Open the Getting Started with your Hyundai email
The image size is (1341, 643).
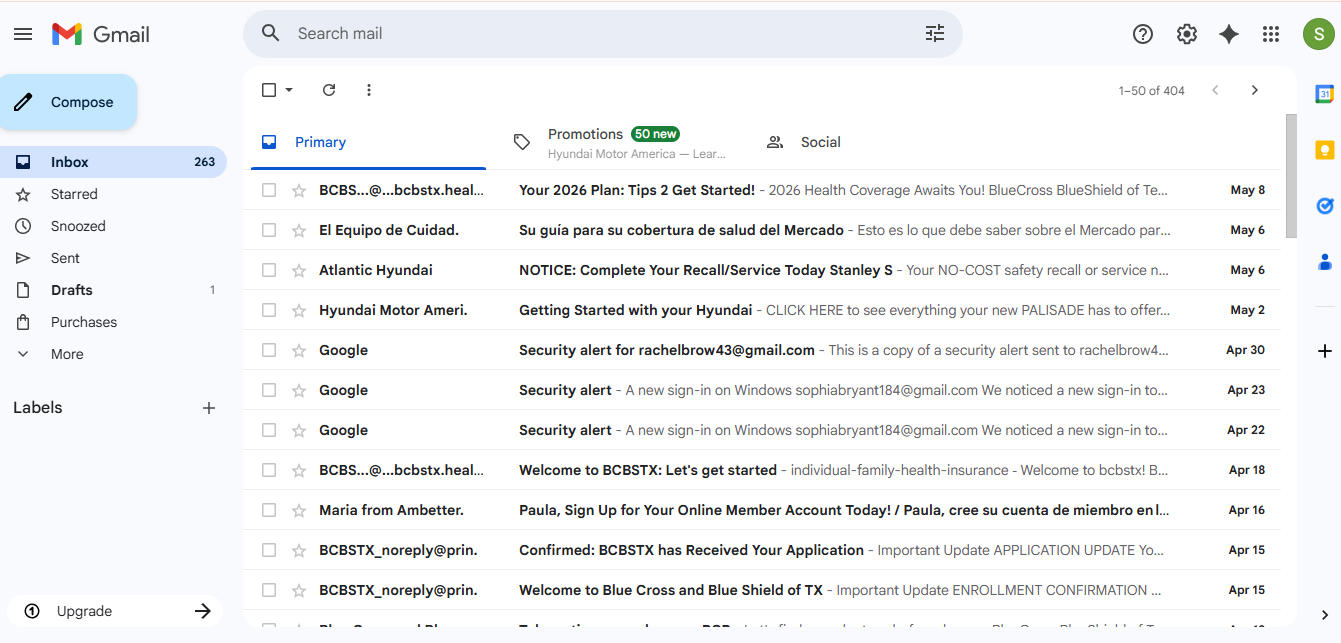coord(761,310)
